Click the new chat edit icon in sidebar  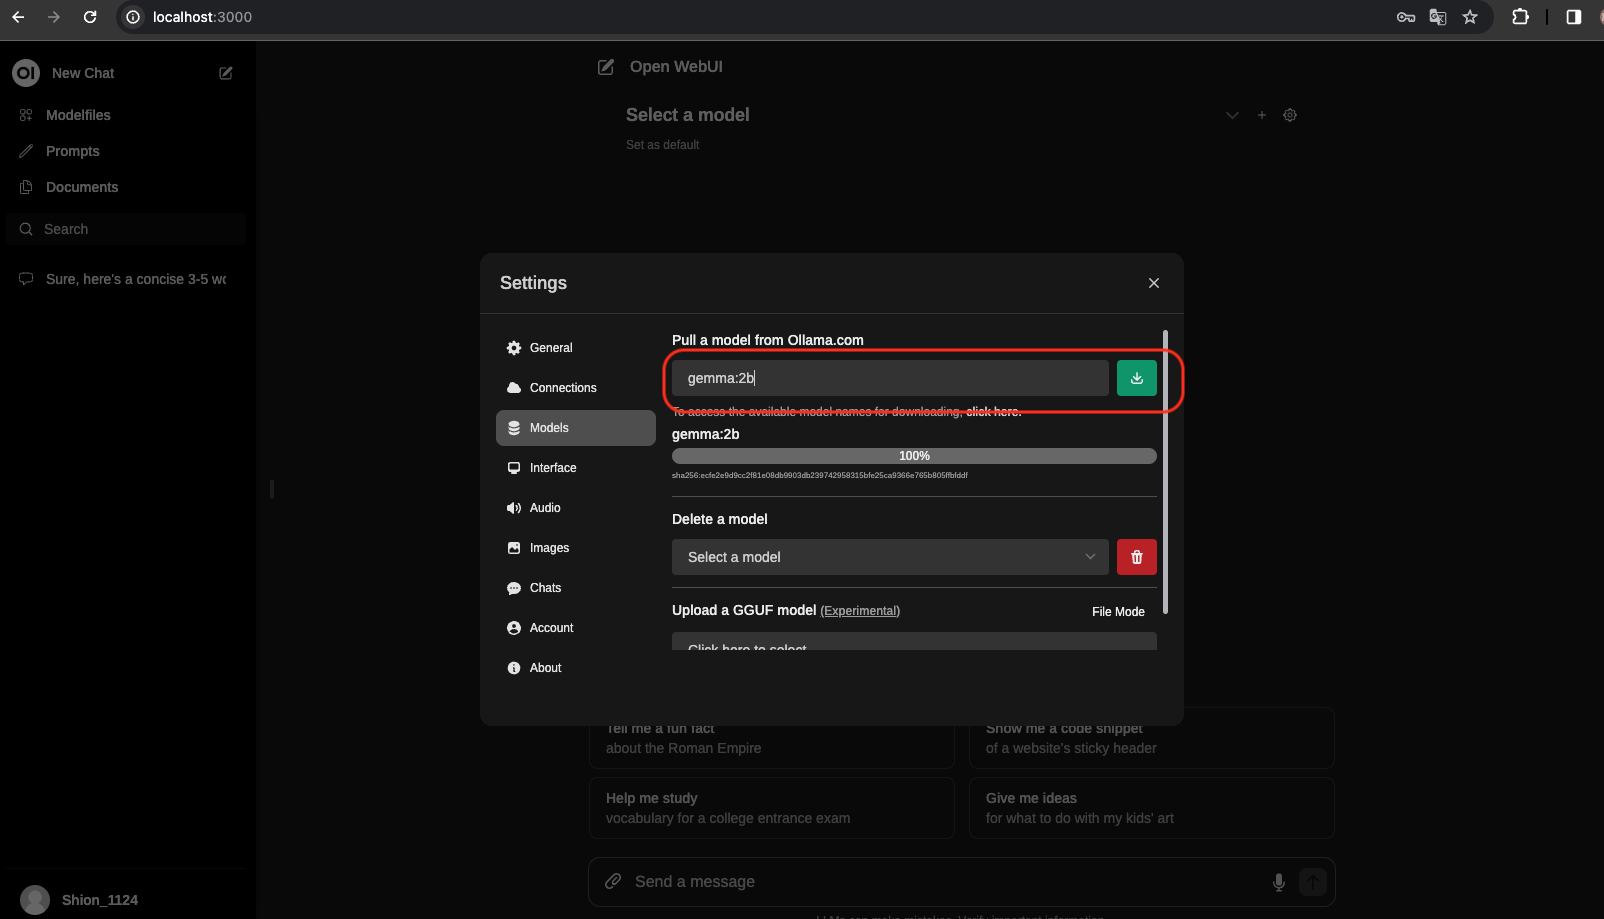[x=226, y=73]
